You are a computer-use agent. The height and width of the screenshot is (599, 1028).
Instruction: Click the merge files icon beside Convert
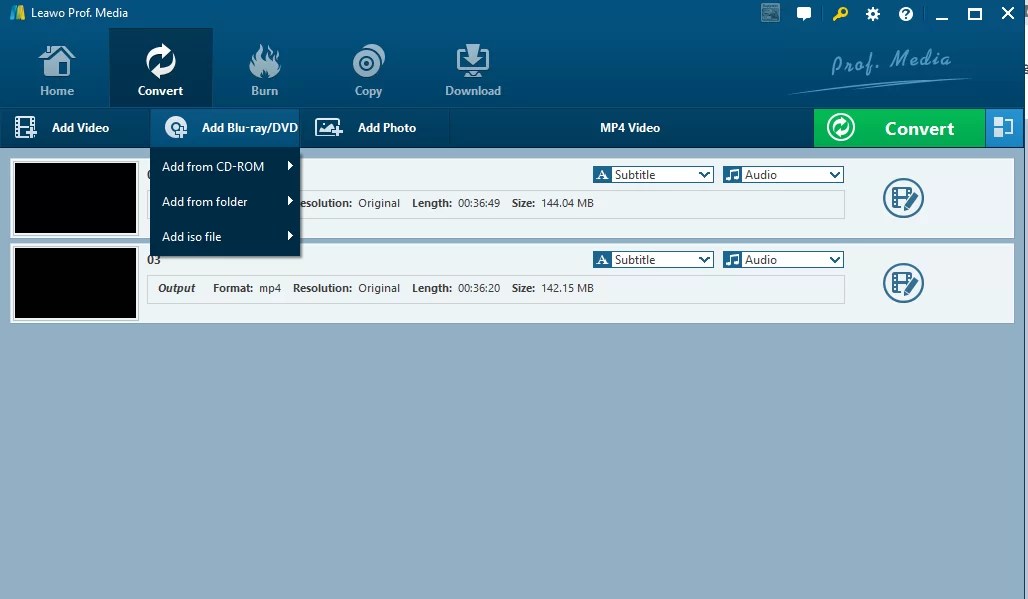click(1004, 127)
